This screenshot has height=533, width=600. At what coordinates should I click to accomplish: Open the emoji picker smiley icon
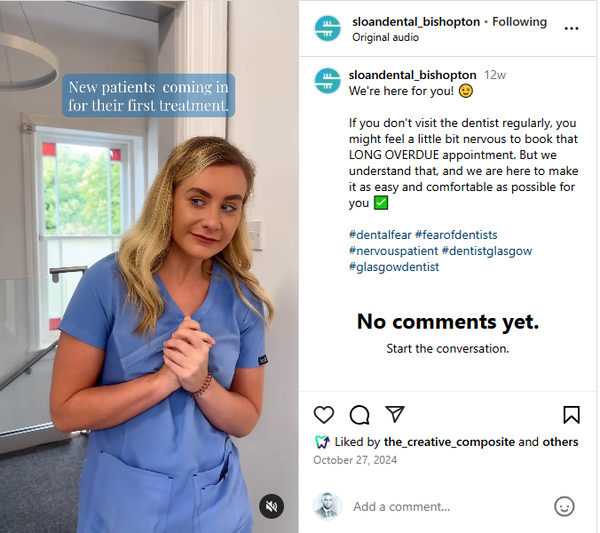(564, 507)
